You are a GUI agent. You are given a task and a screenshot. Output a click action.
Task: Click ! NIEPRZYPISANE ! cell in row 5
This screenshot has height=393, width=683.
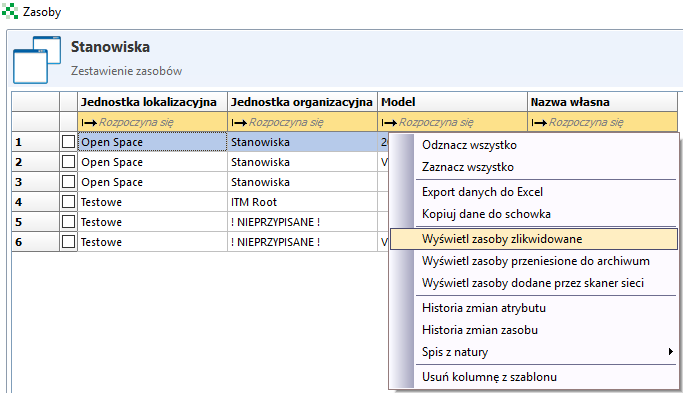302,222
